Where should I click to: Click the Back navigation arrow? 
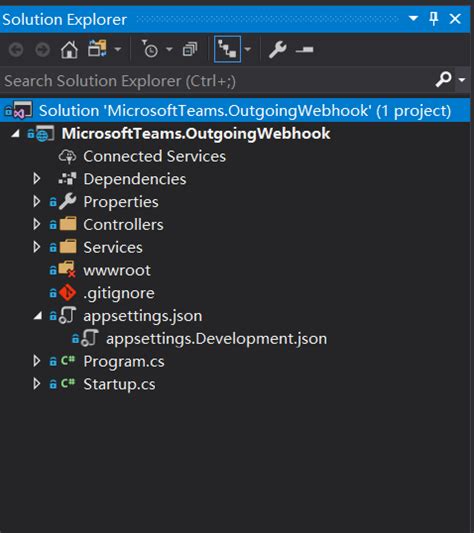click(x=16, y=50)
